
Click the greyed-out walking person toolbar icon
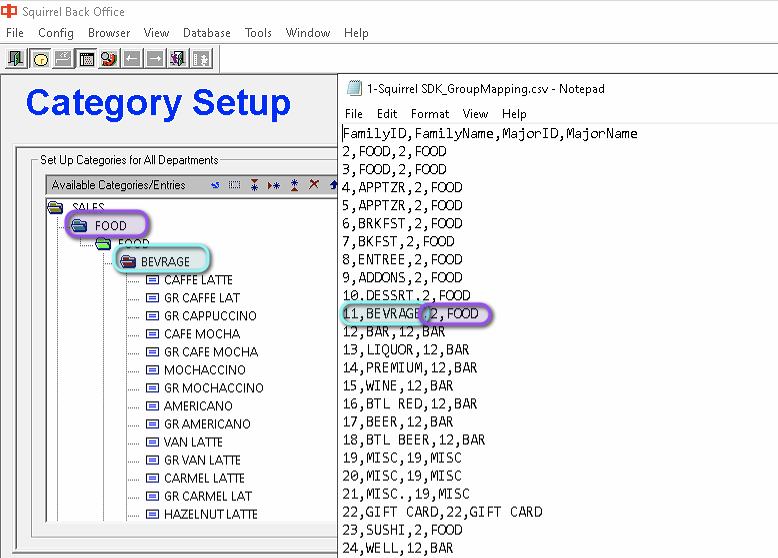point(201,59)
